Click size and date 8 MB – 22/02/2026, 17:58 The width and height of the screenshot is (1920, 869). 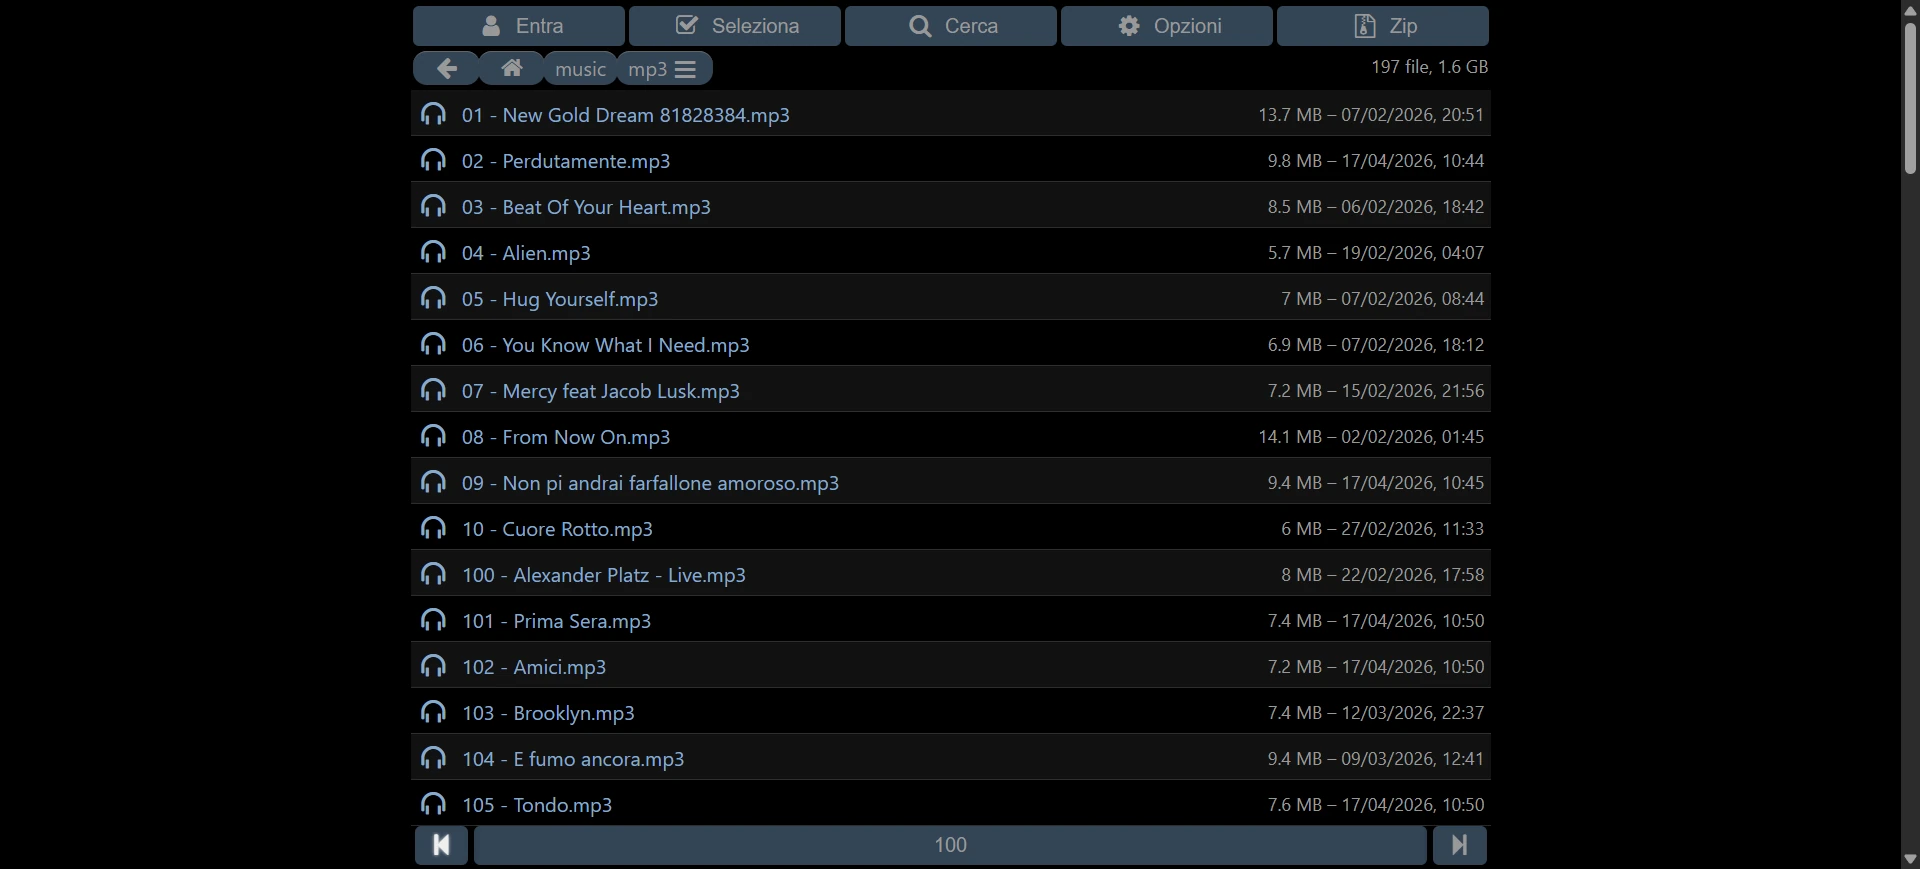point(1383,575)
